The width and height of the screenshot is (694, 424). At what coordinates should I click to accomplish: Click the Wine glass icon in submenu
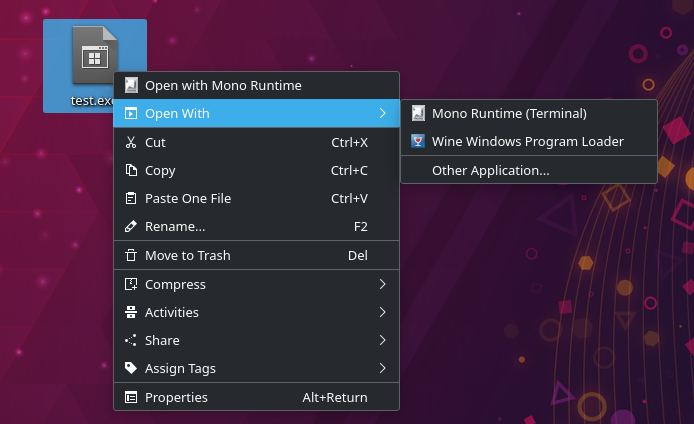point(418,141)
